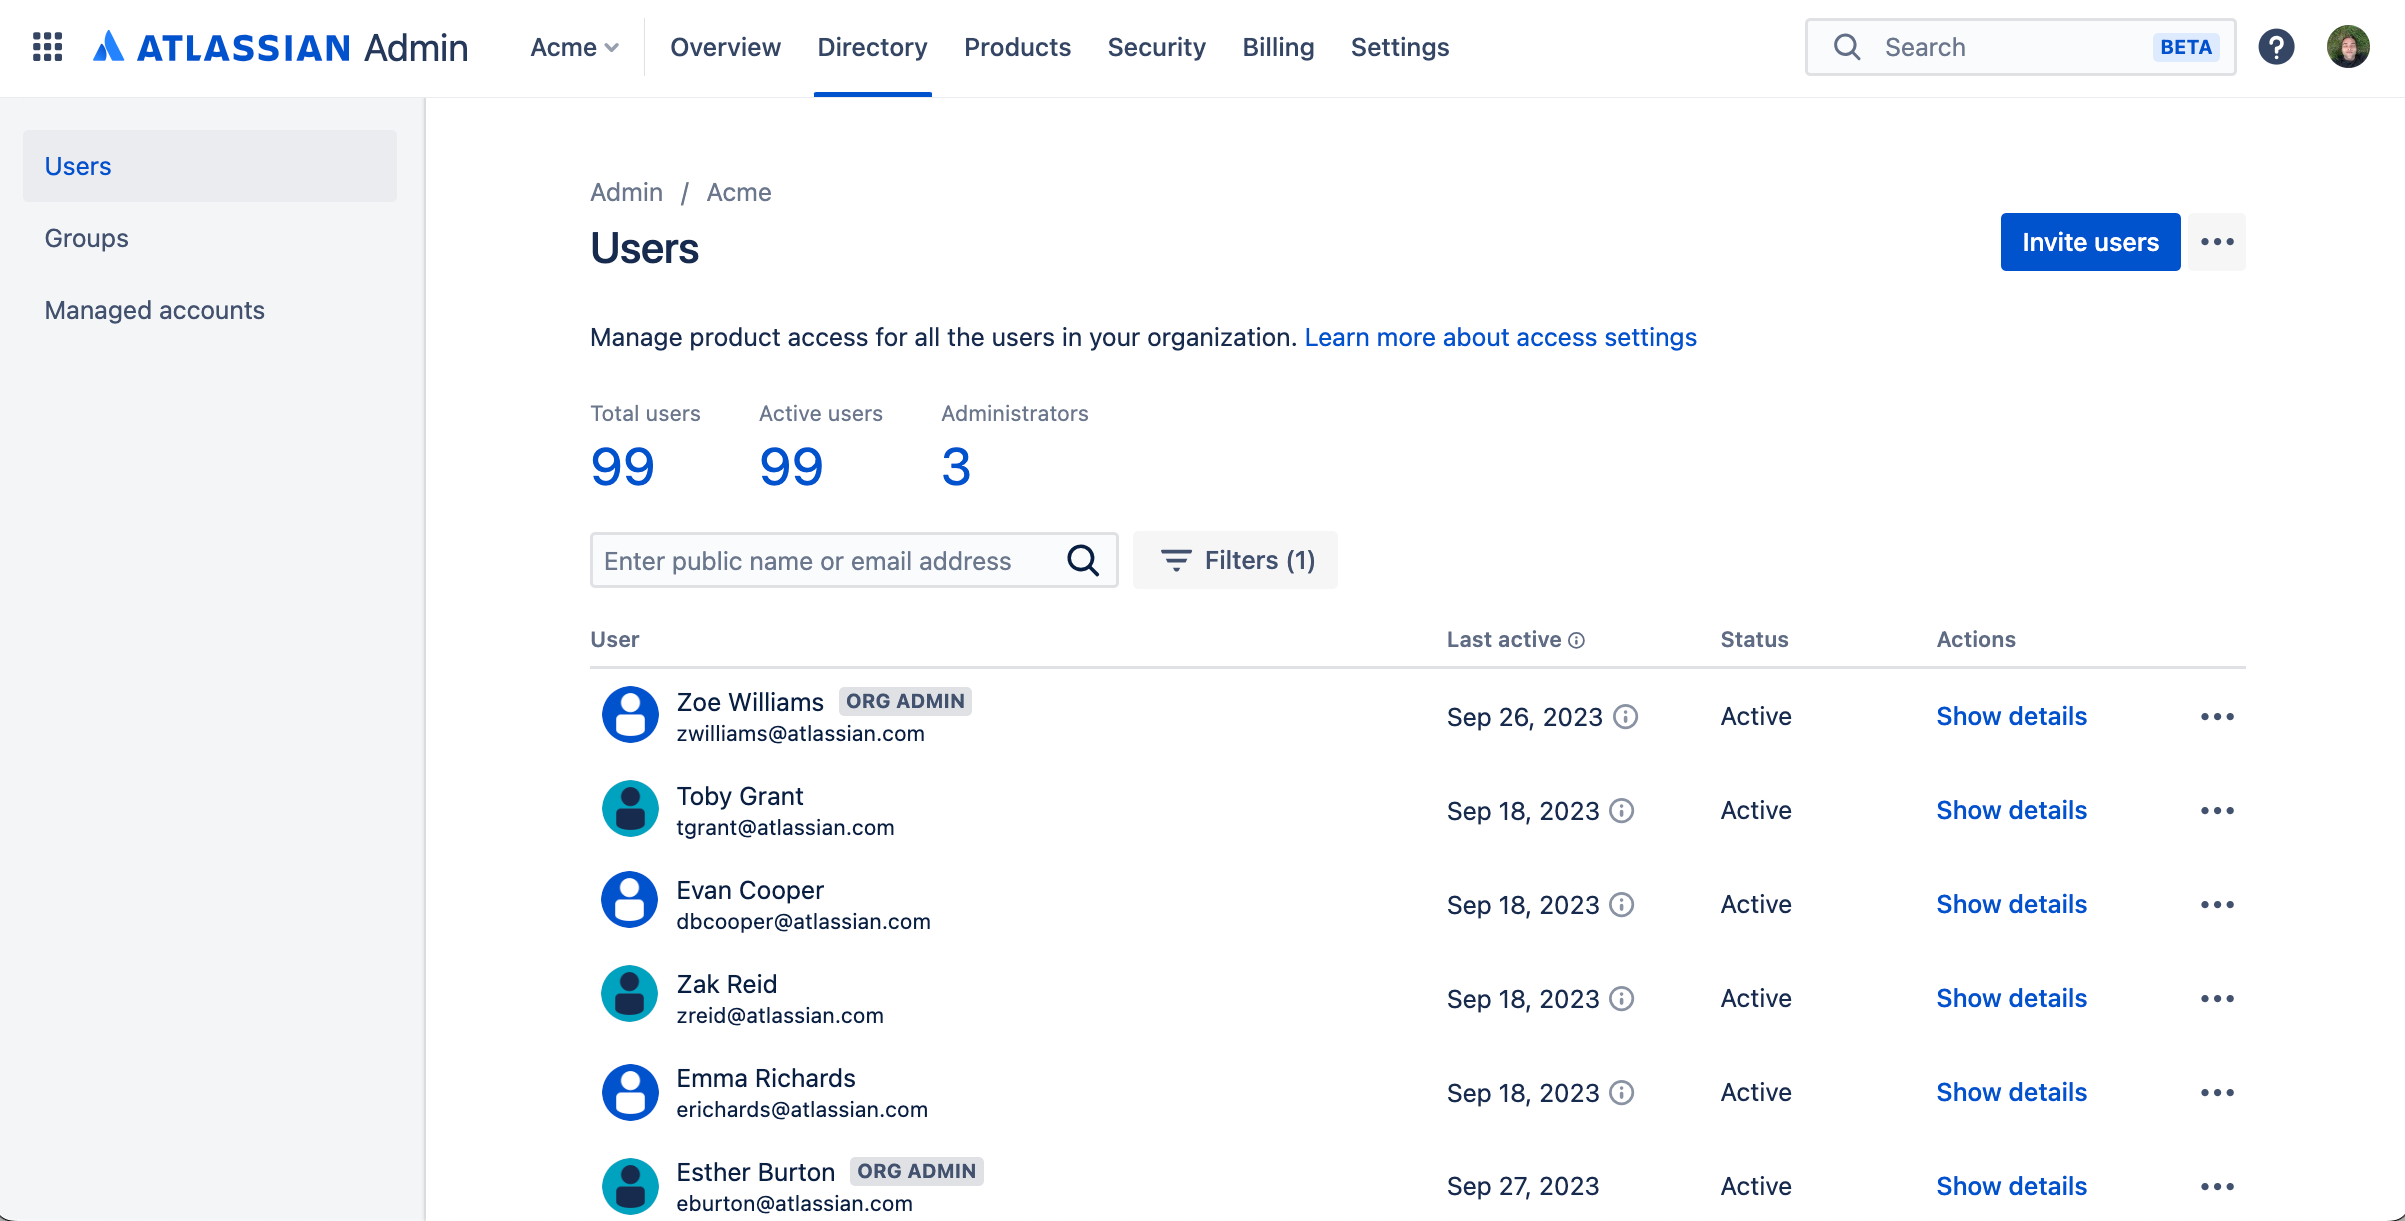Toggle Zak Reid active status indicator
This screenshot has width=2405, height=1221.
point(1756,997)
